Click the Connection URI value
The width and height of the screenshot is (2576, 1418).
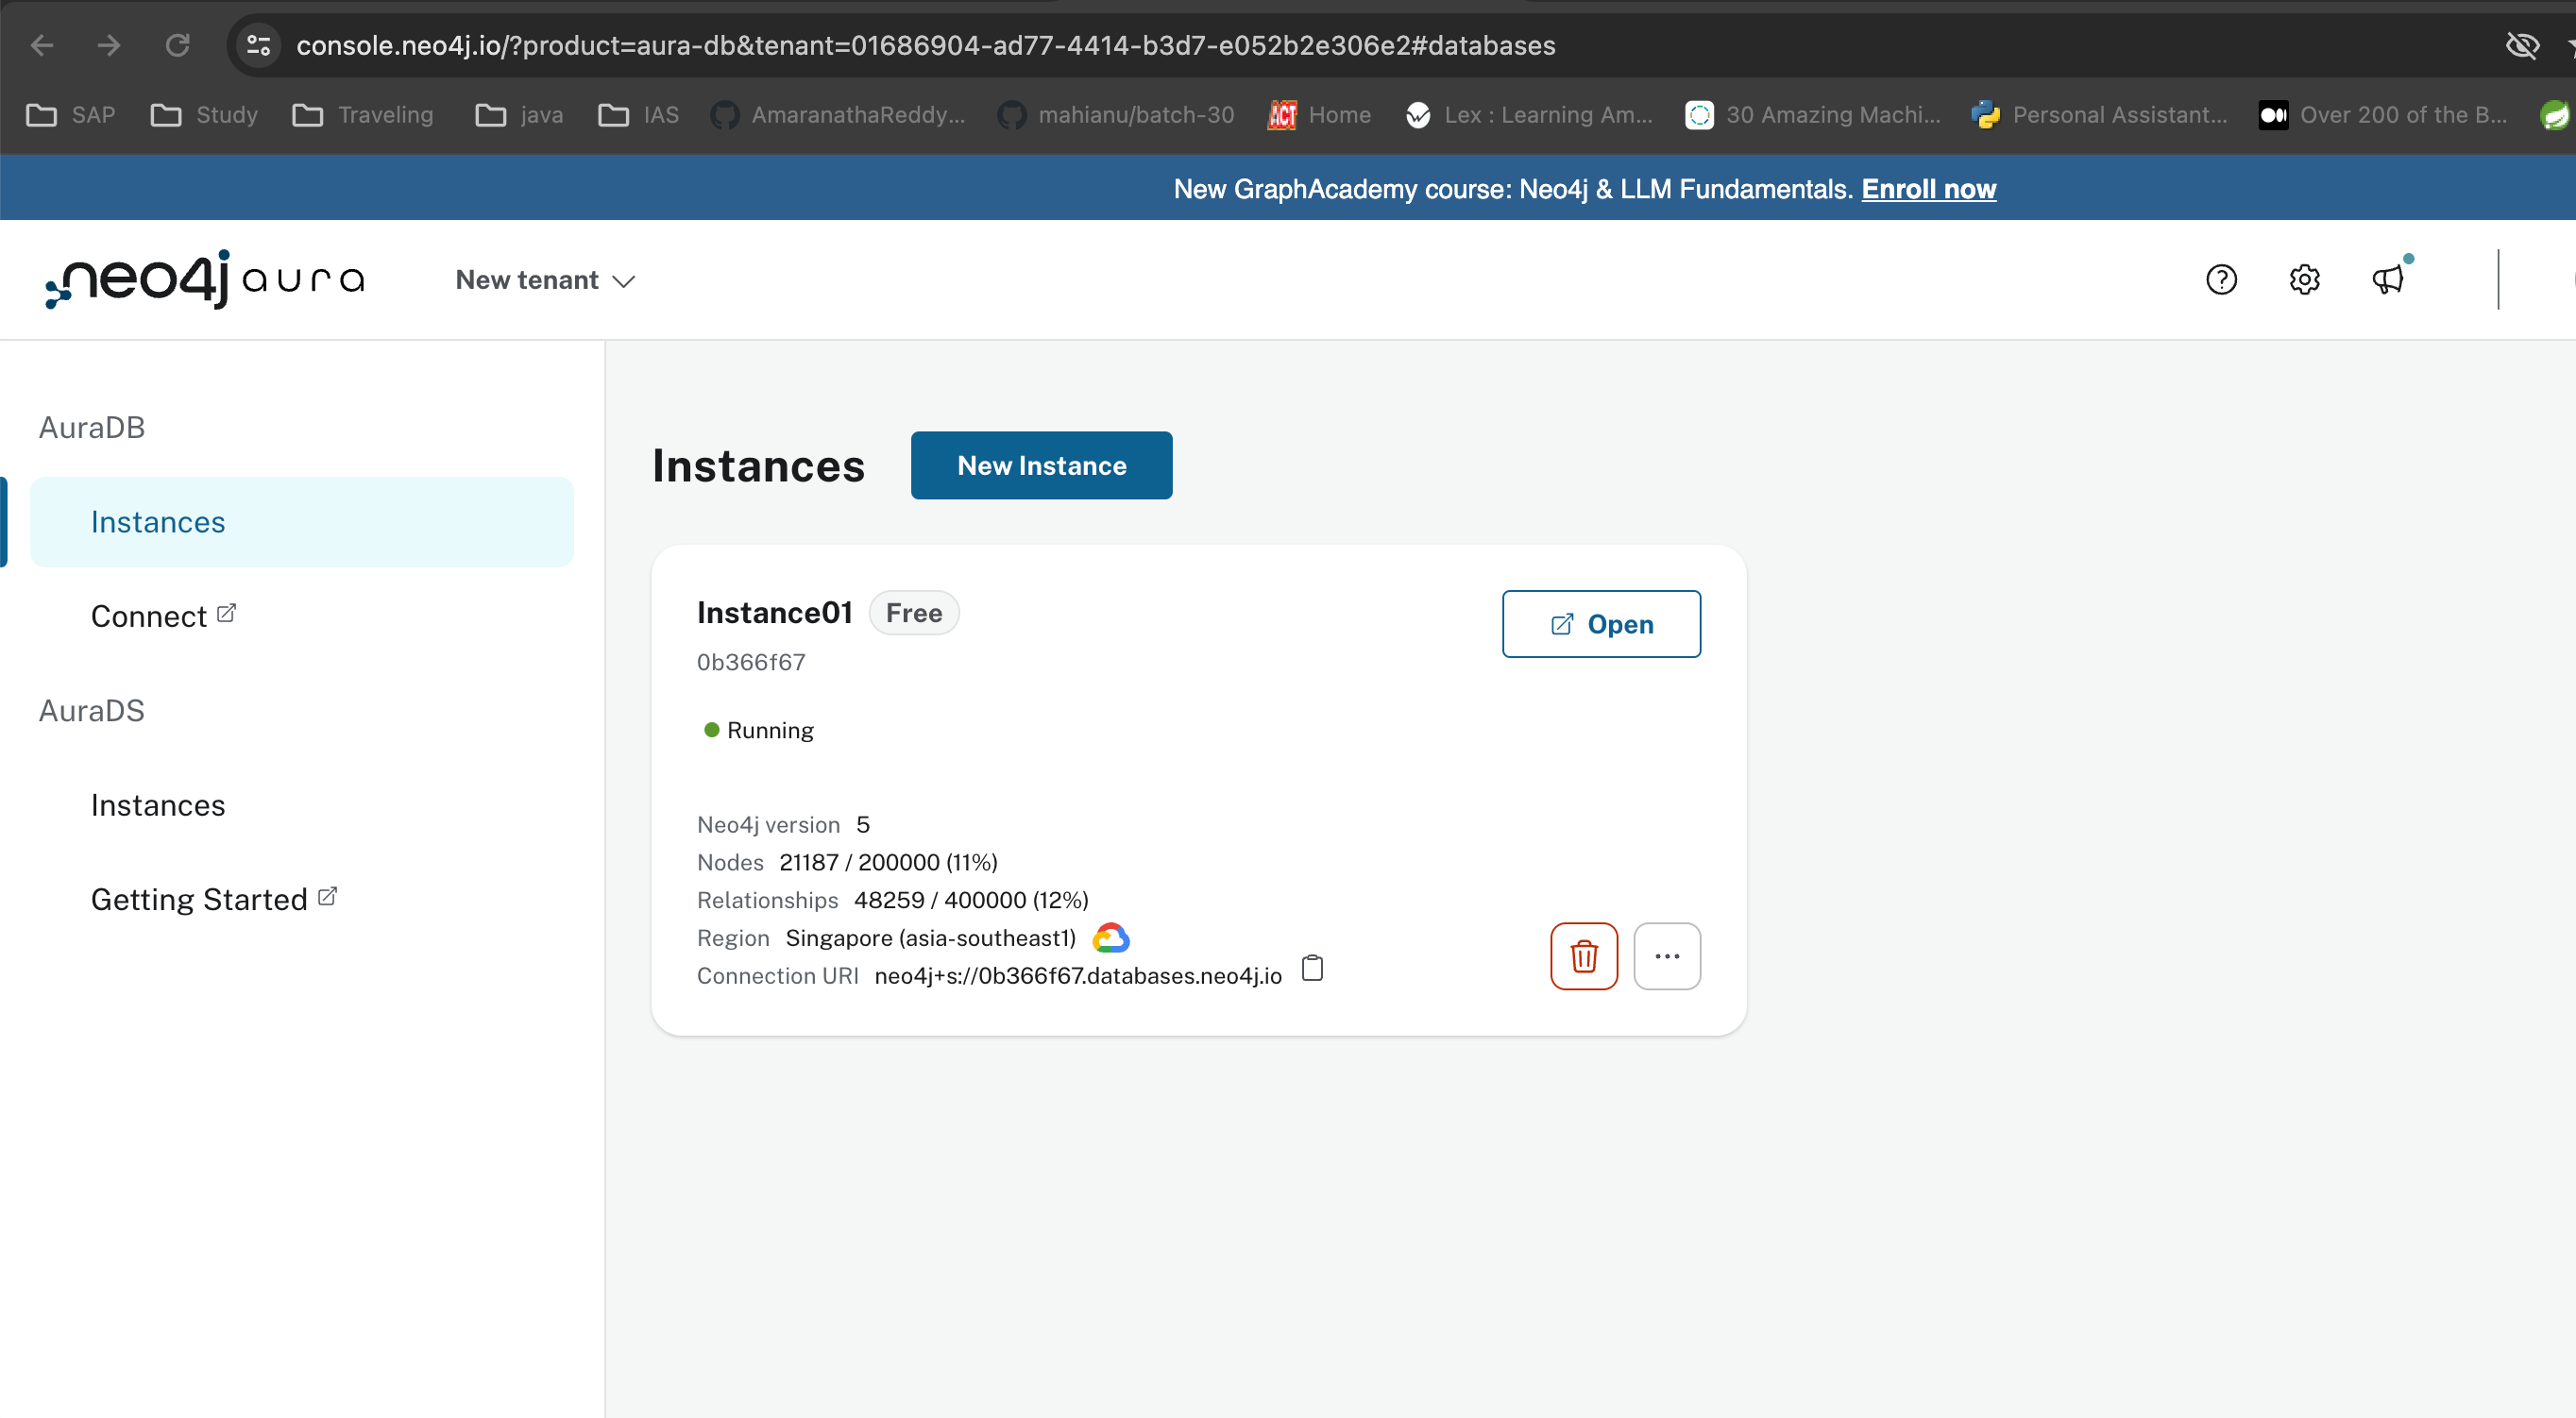coord(1078,976)
